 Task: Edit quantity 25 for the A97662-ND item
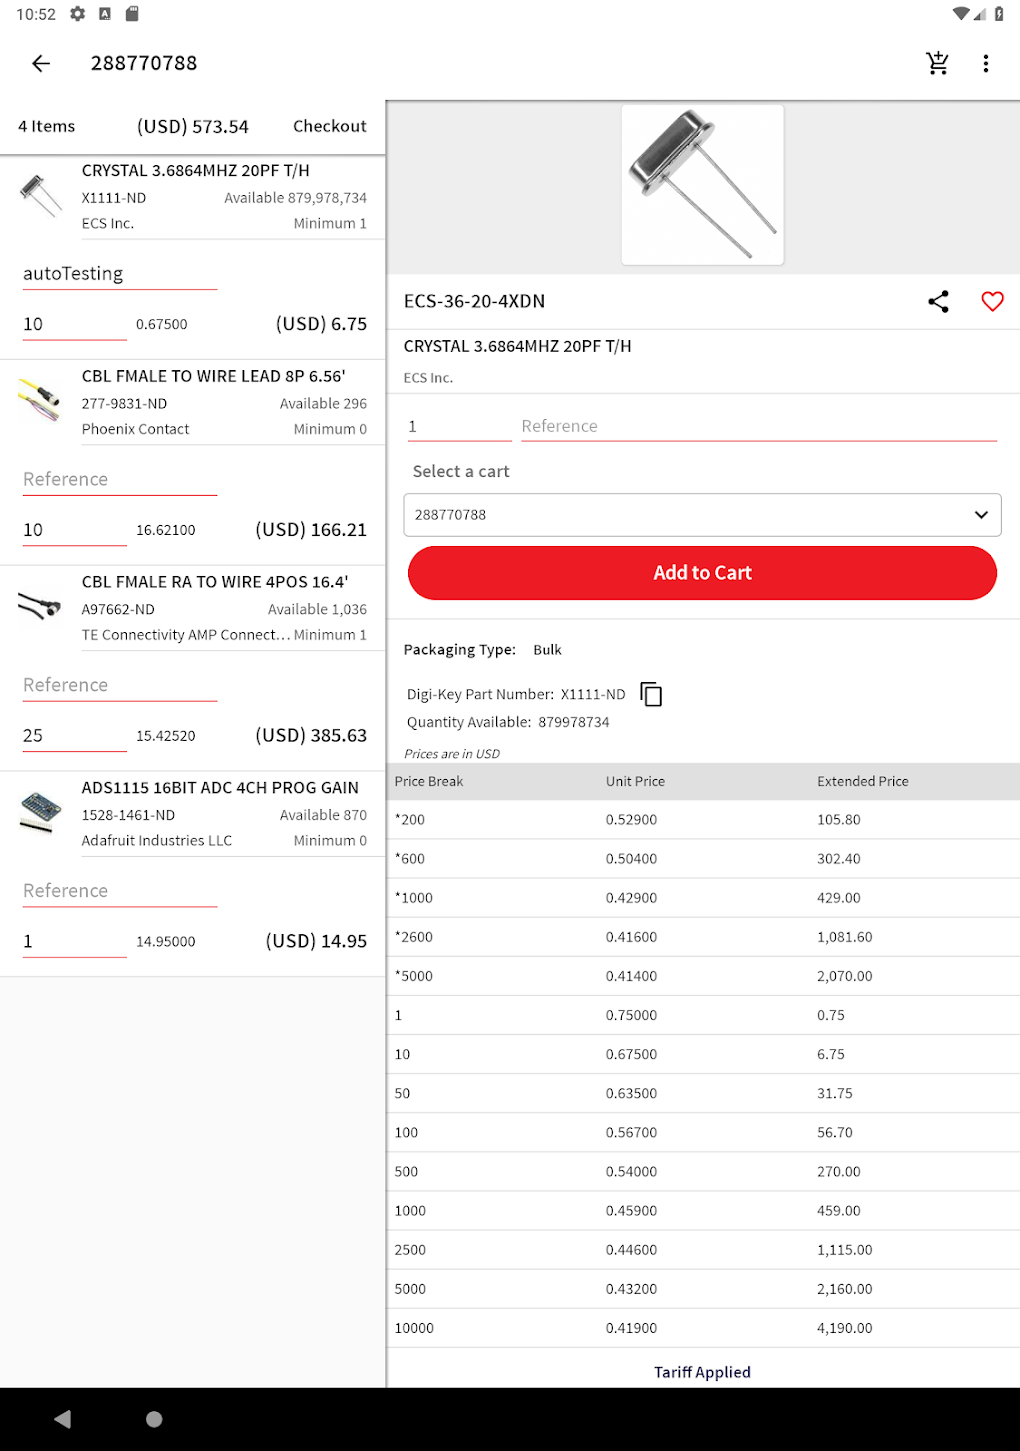pyautogui.click(x=74, y=736)
